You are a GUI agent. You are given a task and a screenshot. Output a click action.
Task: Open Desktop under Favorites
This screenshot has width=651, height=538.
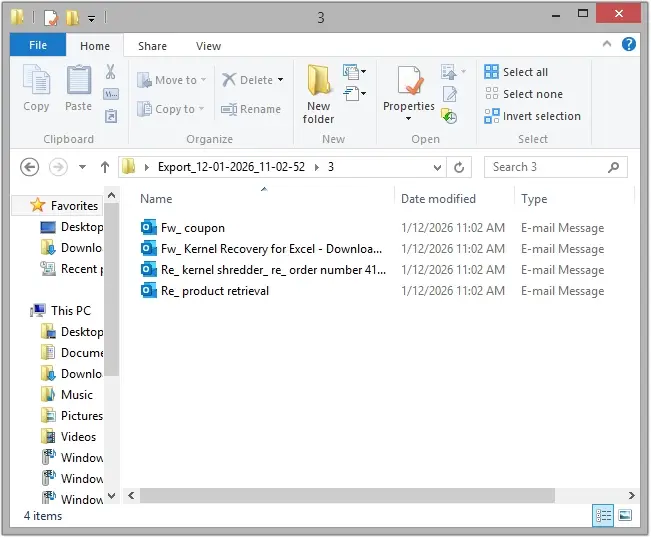tap(72, 227)
